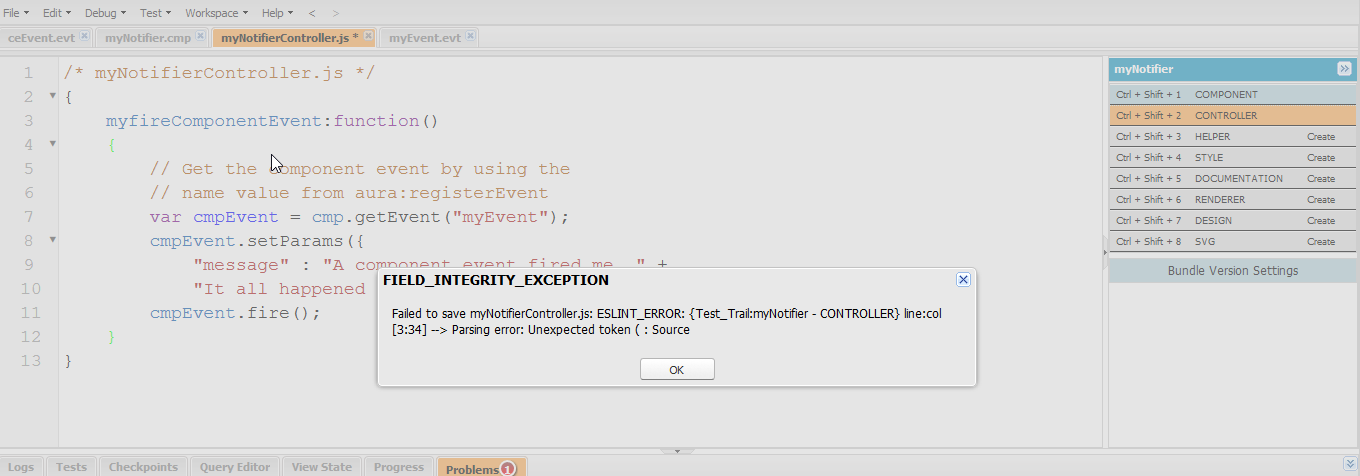Click OK in the error dialog
1360x476 pixels.
pyautogui.click(x=677, y=369)
